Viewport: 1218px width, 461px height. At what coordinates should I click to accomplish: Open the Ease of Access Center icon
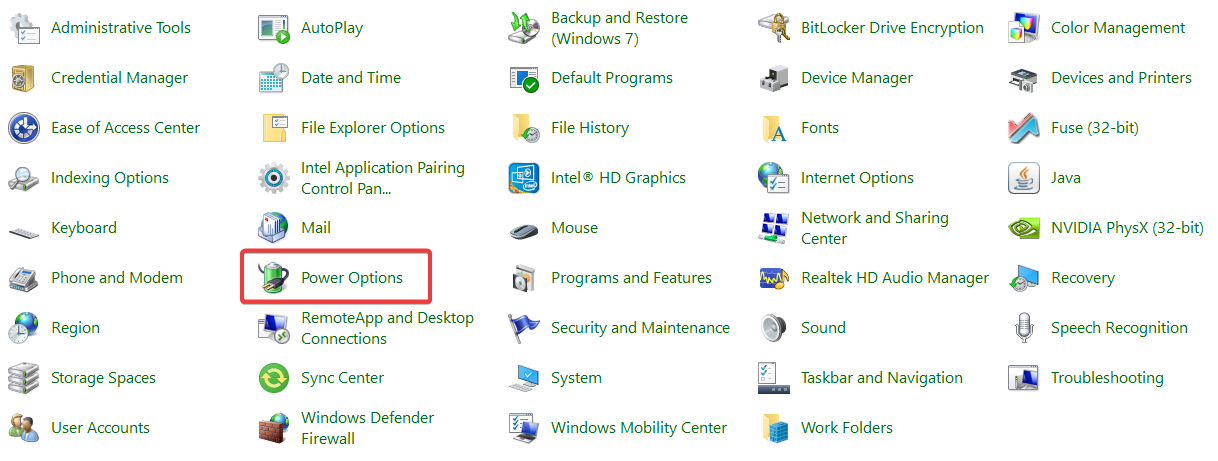(24, 128)
